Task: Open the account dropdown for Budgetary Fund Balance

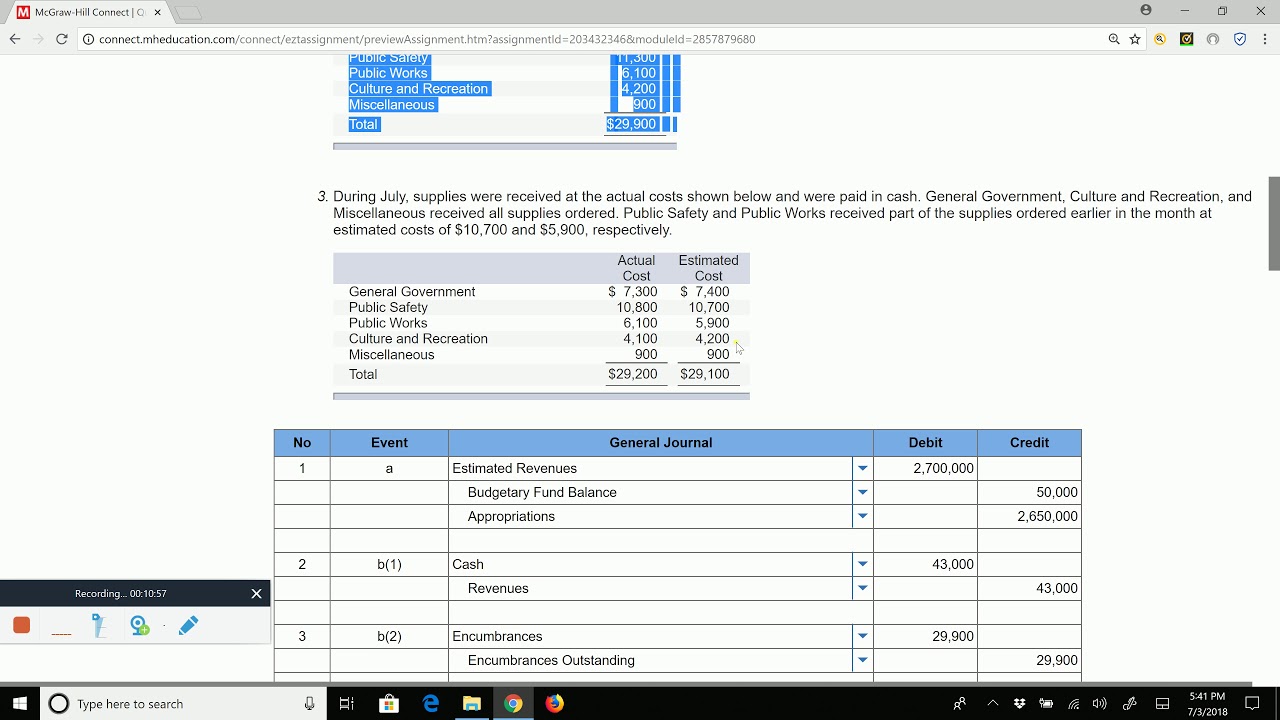Action: coord(862,492)
